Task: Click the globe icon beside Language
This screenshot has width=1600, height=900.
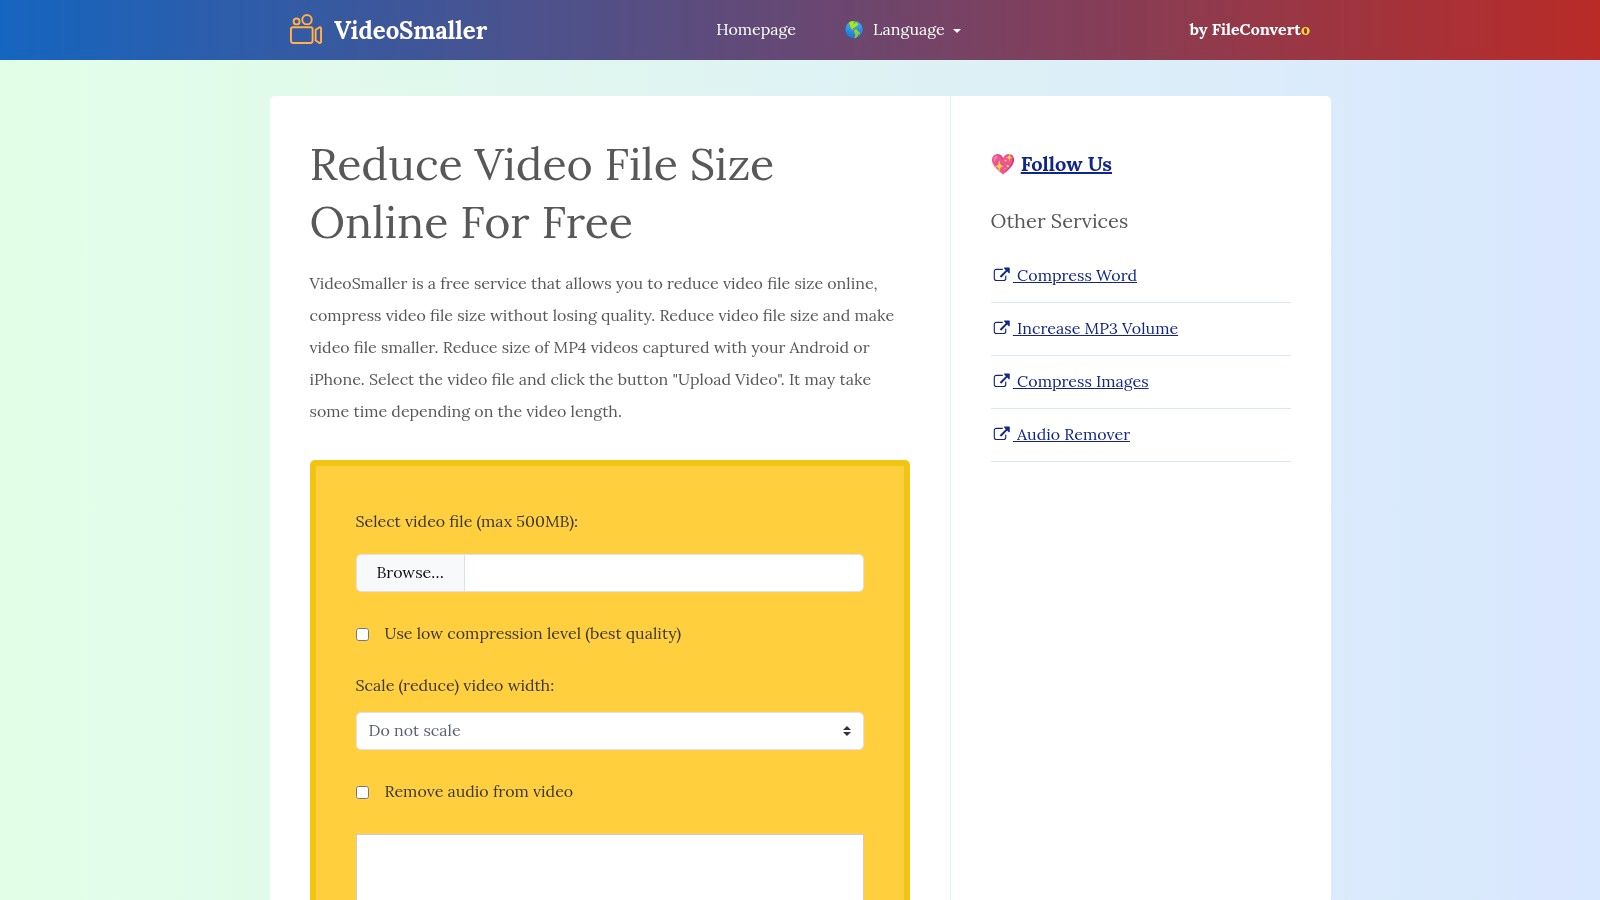Action: point(853,30)
